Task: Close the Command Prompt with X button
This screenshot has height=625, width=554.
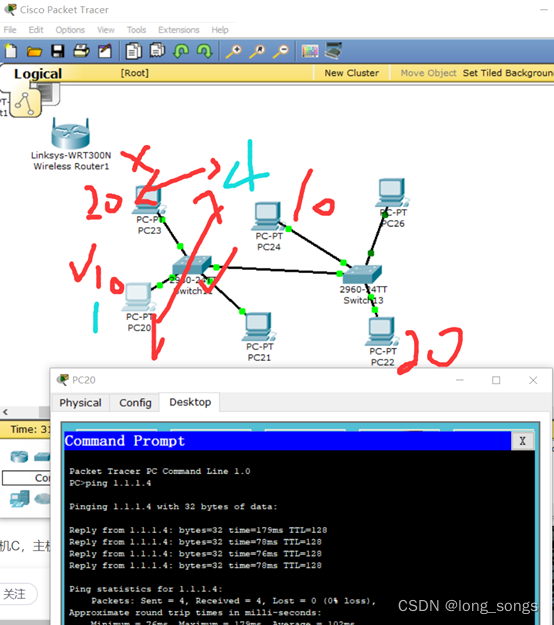Action: [x=522, y=441]
